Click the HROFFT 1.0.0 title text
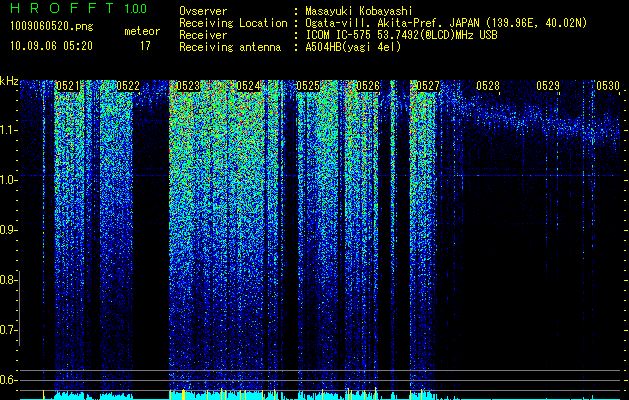 click(x=78, y=8)
